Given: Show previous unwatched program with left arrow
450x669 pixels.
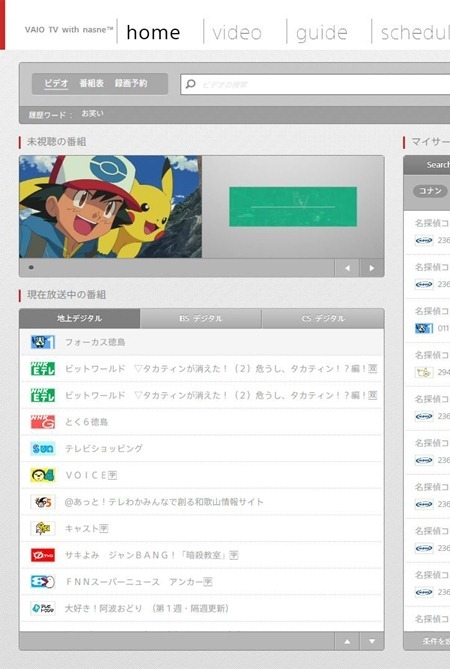Looking at the screenshot, I should coord(347,268).
